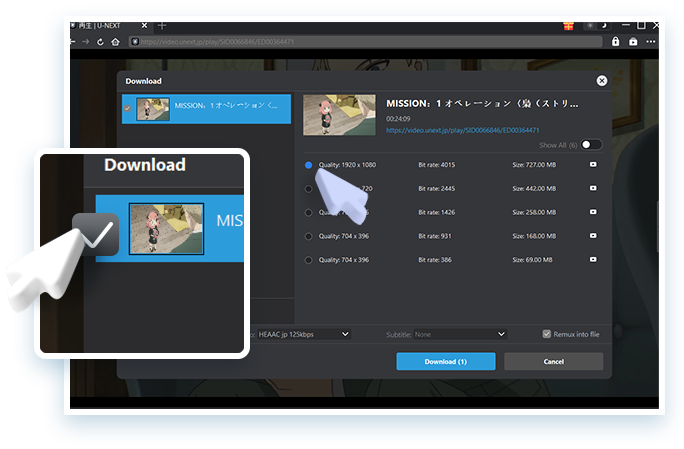The height and width of the screenshot is (449, 684).
Task: Open the bag icon next to lock
Action: pos(633,42)
